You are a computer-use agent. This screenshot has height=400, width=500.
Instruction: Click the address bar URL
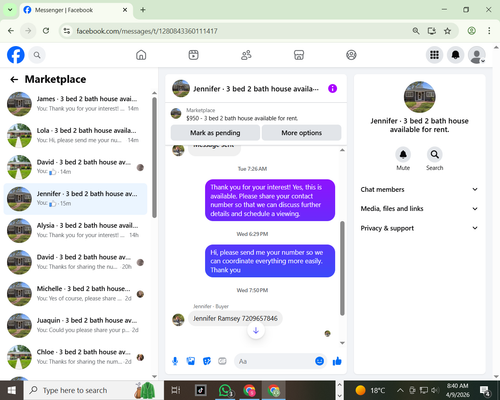pyautogui.click(x=147, y=31)
